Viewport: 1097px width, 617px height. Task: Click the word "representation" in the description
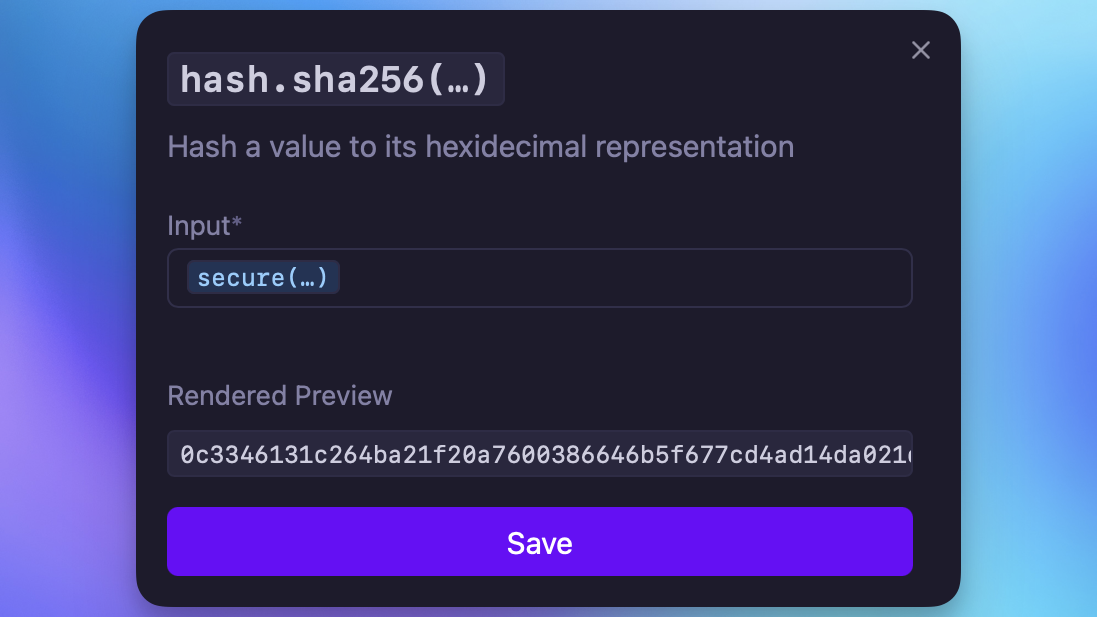[x=695, y=148]
